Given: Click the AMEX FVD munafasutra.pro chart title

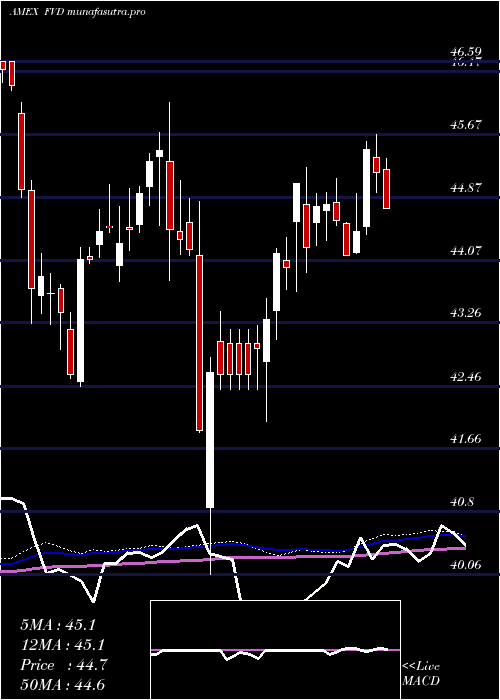Looking at the screenshot, I should tap(77, 12).
